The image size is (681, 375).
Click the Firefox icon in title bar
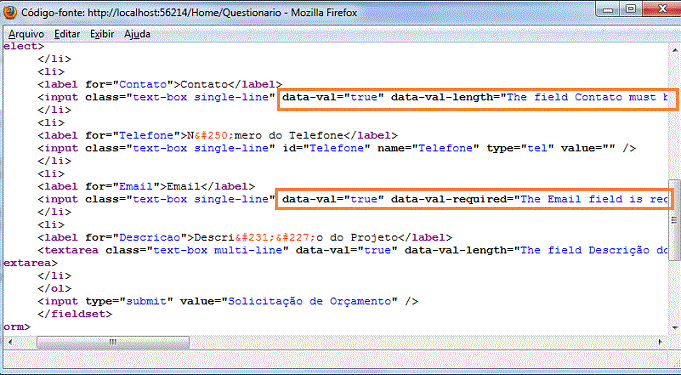(10, 12)
